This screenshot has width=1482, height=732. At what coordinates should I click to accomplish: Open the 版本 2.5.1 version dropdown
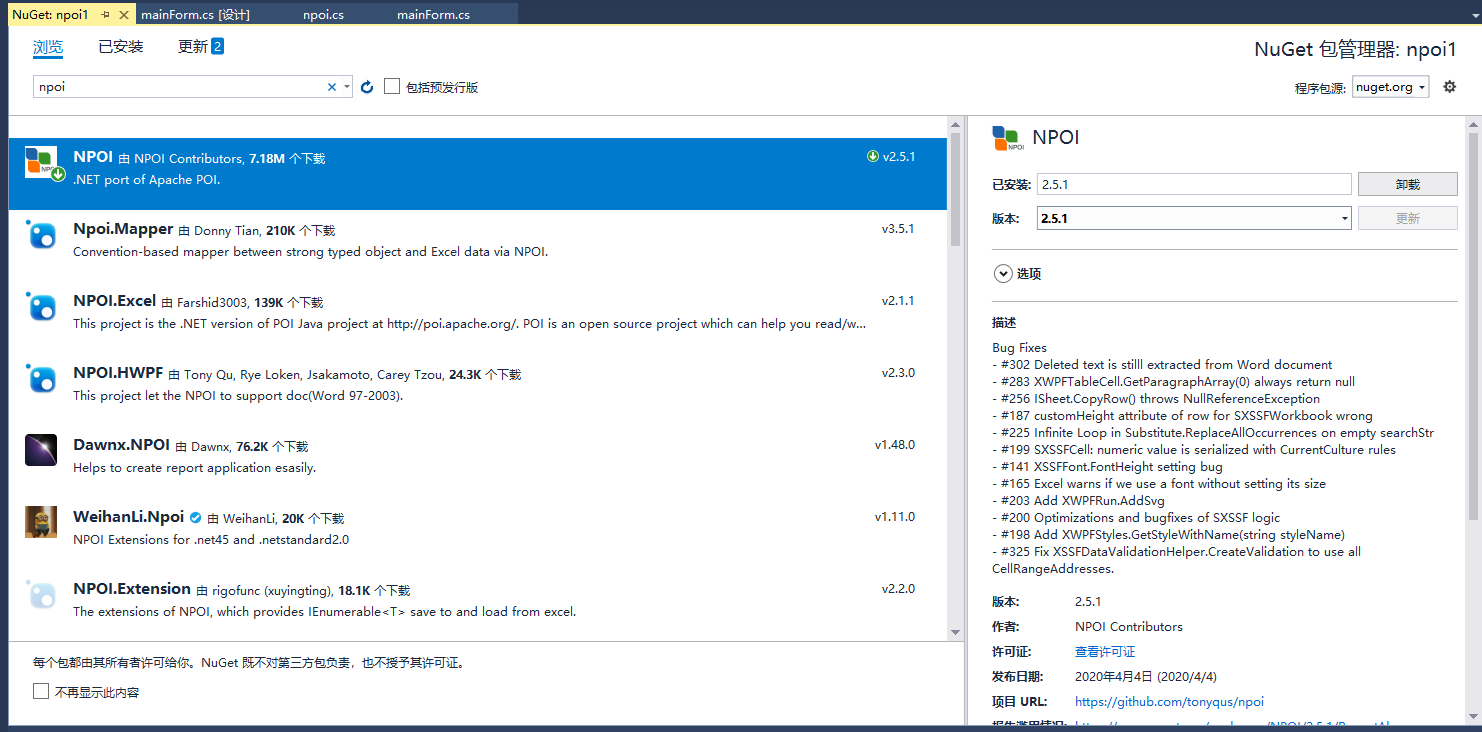pyautogui.click(x=1194, y=218)
